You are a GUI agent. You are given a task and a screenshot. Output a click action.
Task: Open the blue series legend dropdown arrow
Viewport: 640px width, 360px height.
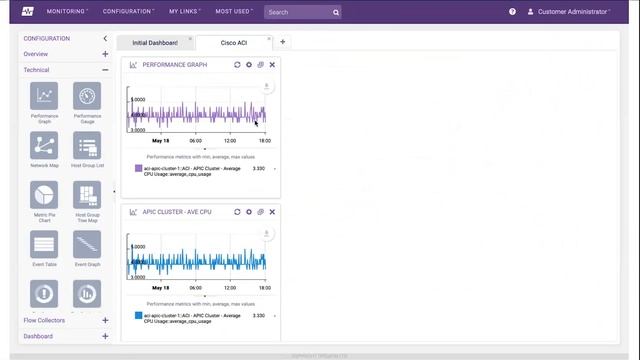(275, 316)
